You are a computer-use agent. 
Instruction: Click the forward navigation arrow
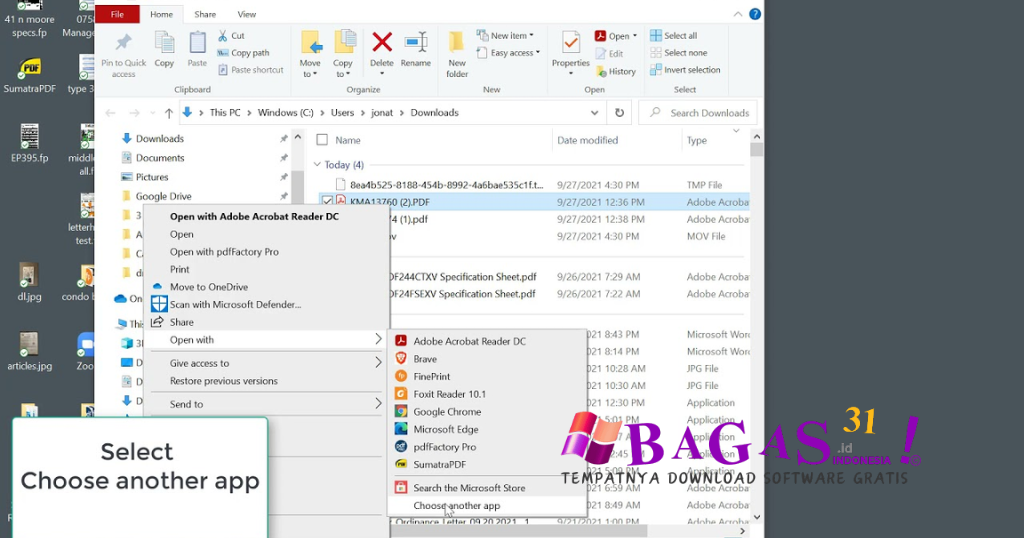[134, 113]
